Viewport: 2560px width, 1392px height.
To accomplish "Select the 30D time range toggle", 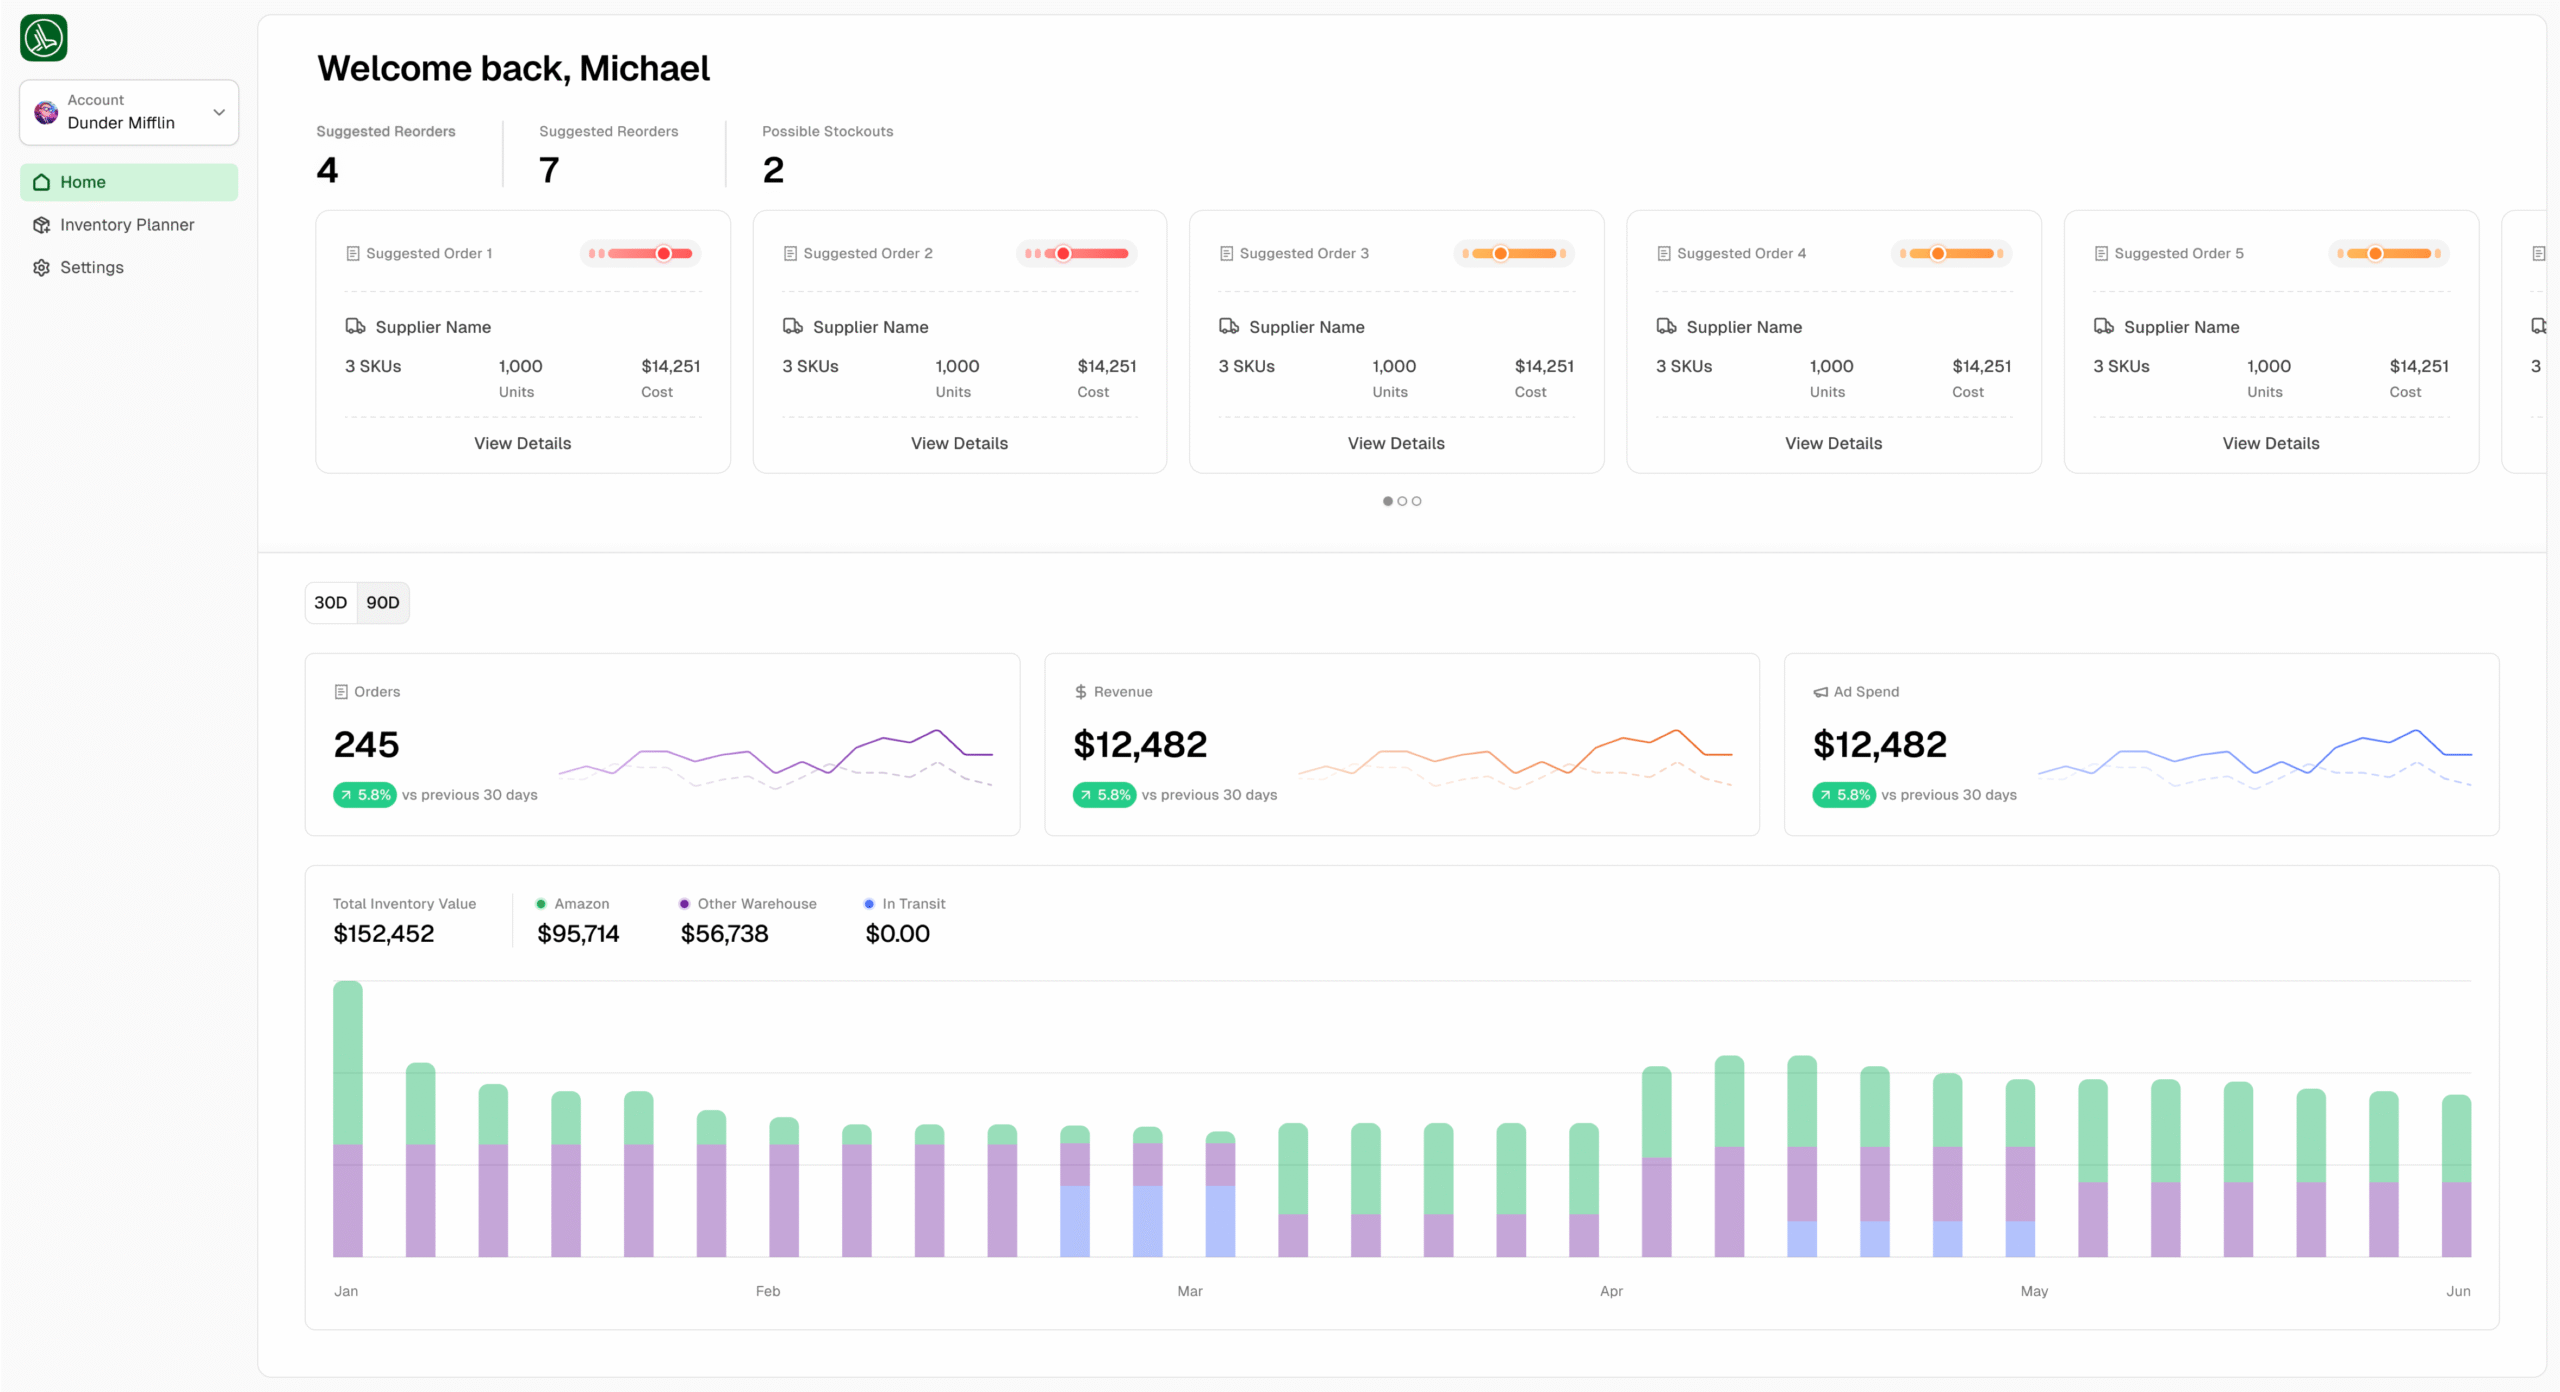I will 330,603.
